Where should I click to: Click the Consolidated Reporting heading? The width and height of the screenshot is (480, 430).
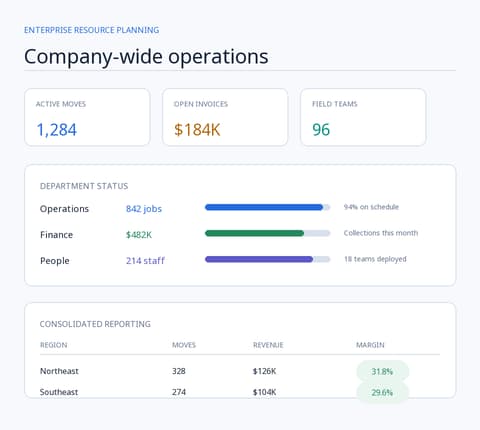(x=95, y=324)
